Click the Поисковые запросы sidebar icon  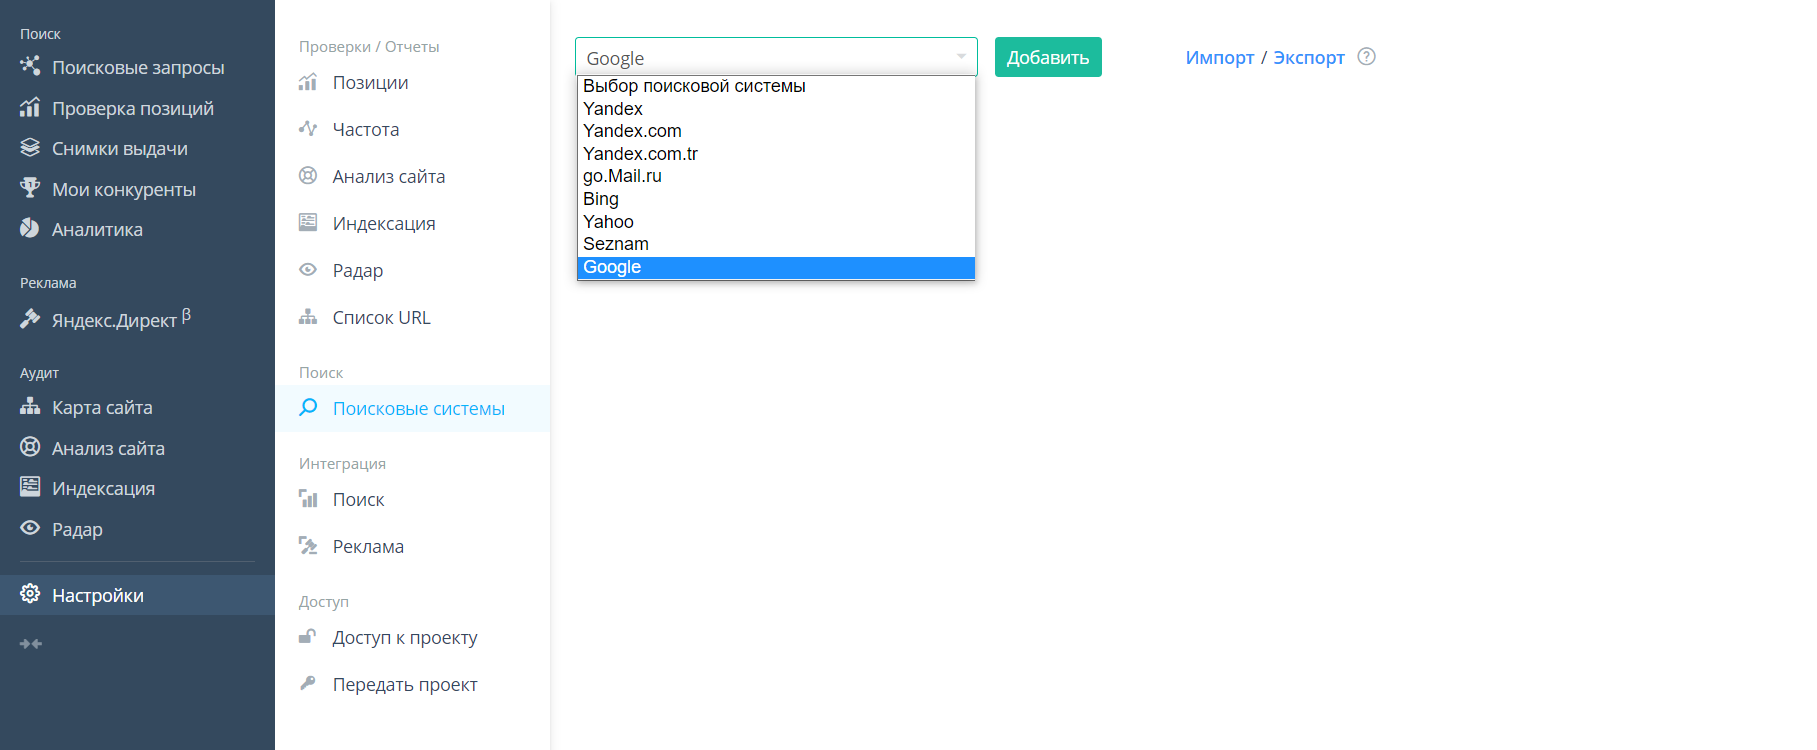tap(30, 66)
